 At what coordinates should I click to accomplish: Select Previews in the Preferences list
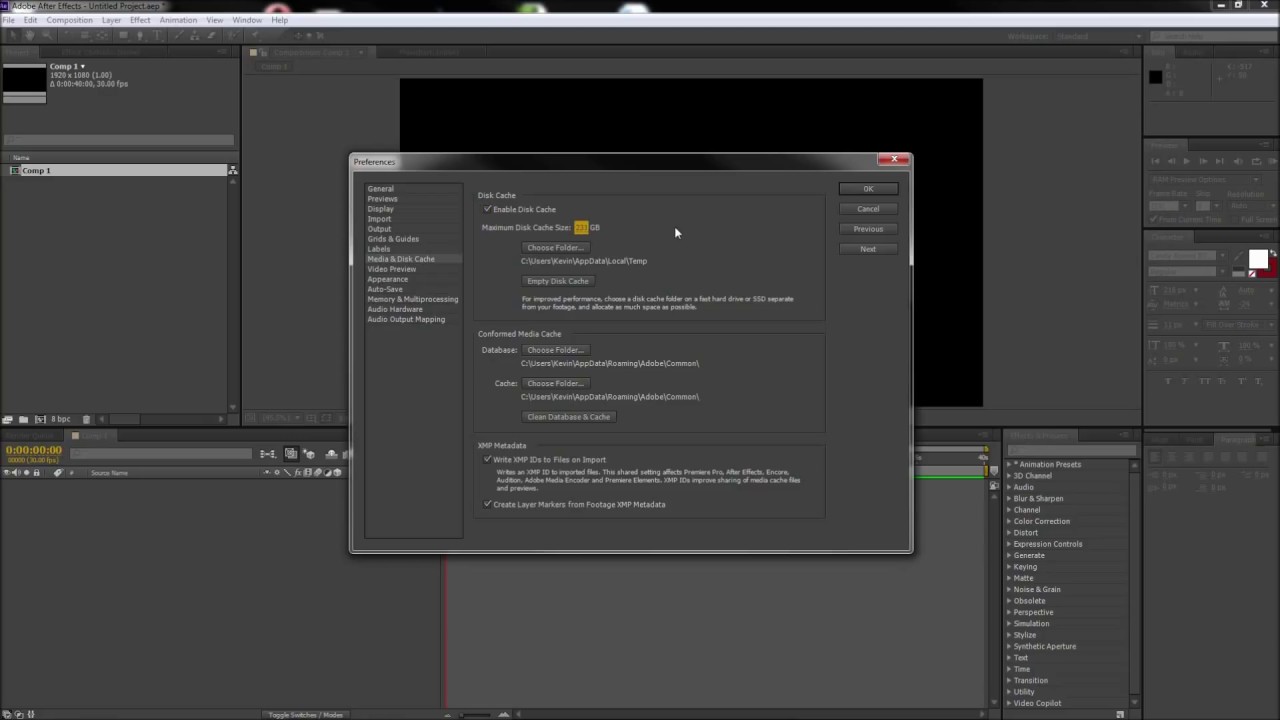(x=382, y=199)
